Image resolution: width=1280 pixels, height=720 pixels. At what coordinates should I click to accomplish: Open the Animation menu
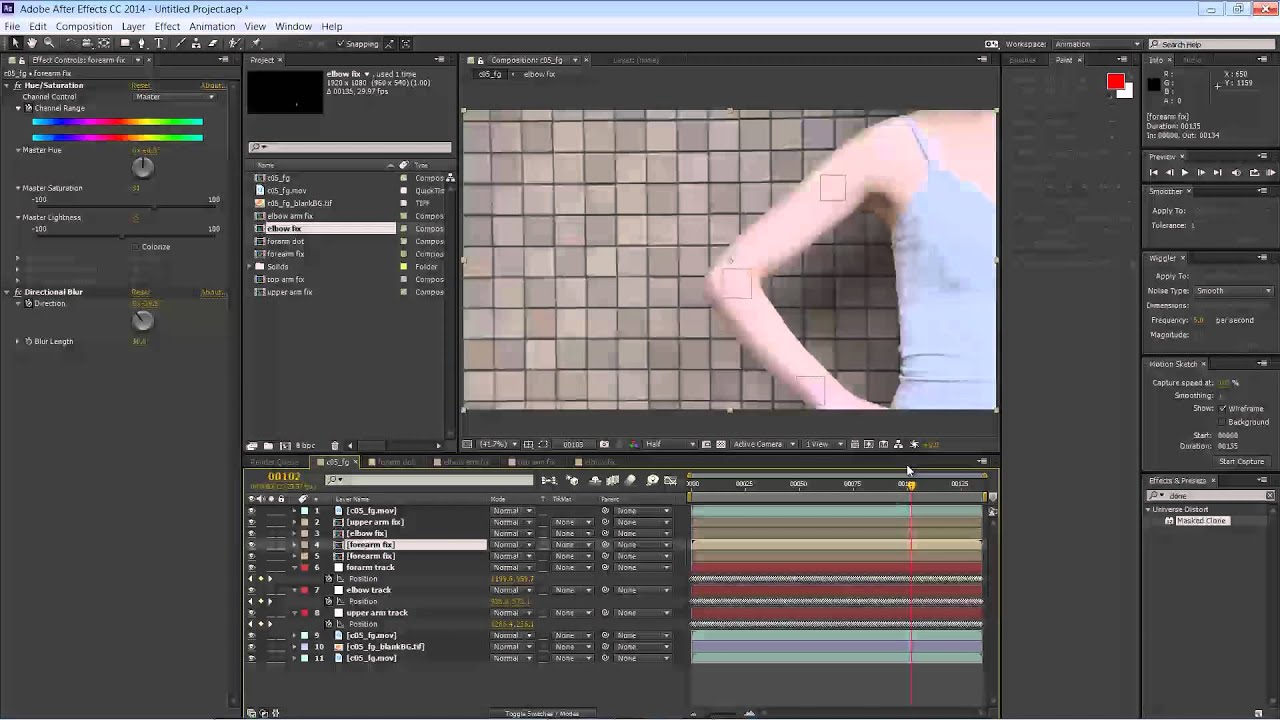coord(212,26)
